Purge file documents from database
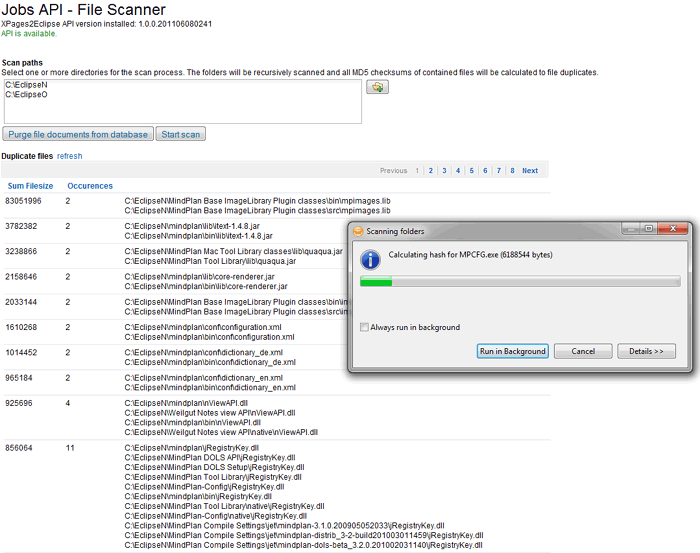 point(77,134)
